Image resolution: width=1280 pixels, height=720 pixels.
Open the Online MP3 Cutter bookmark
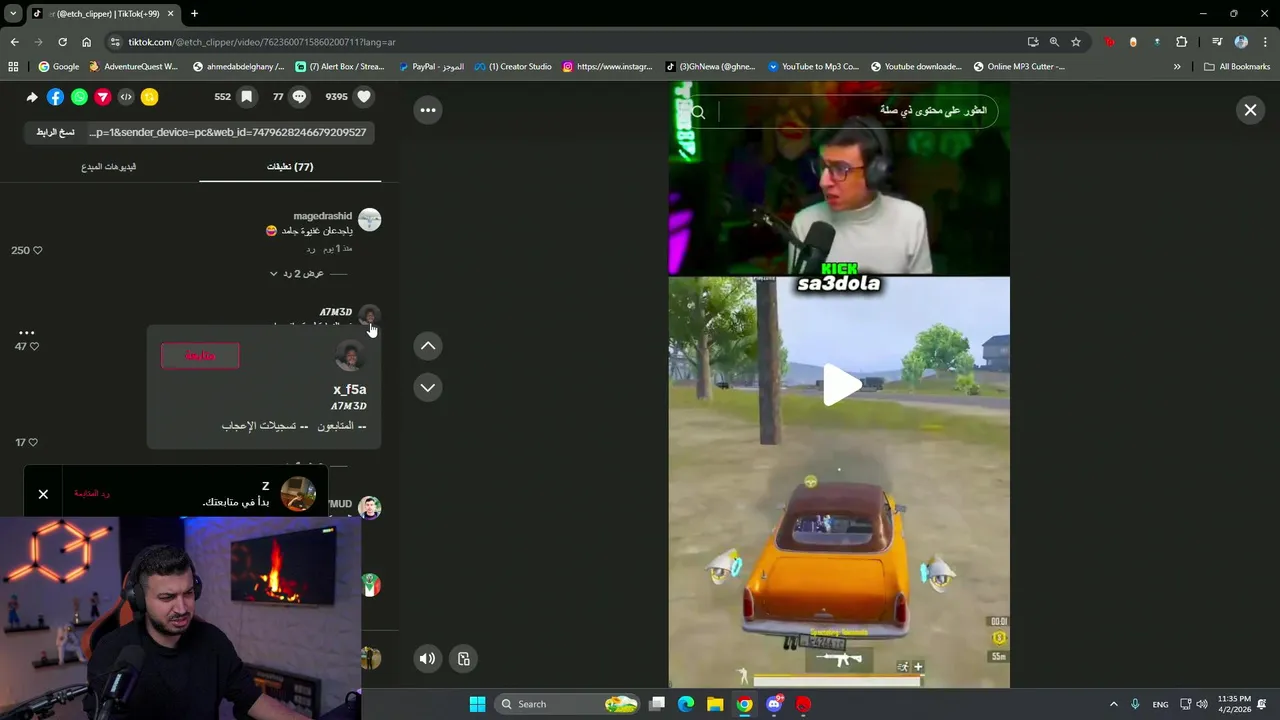tap(1018, 67)
